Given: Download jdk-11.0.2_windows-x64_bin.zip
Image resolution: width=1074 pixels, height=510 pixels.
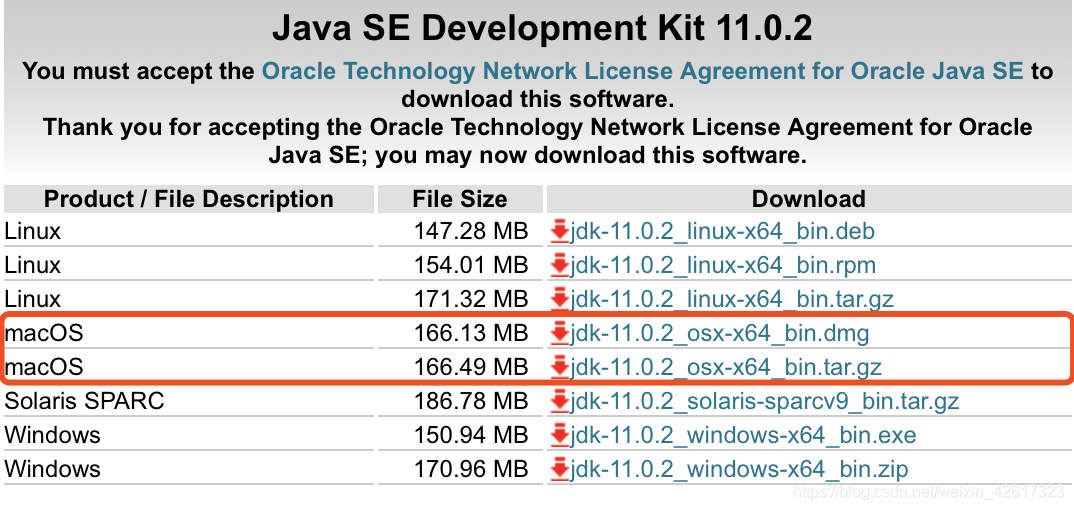Looking at the screenshot, I should [x=739, y=470].
